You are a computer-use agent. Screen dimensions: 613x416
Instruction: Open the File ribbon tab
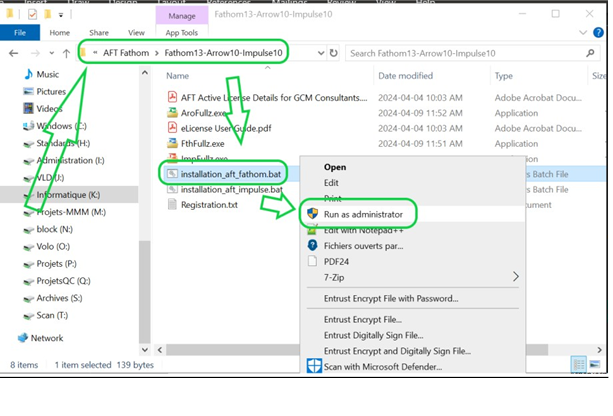pyautogui.click(x=20, y=33)
